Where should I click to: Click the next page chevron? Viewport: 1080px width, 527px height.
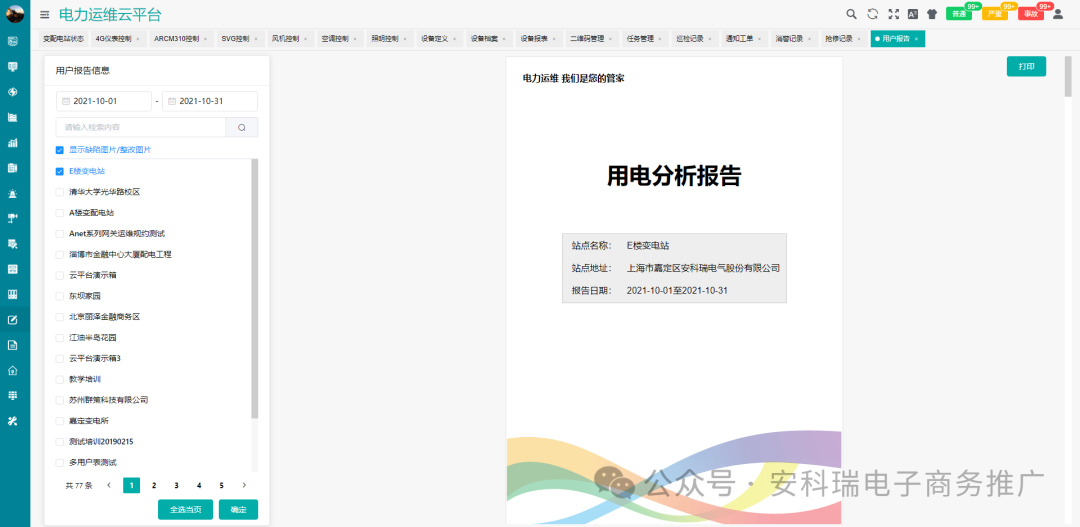(x=244, y=485)
